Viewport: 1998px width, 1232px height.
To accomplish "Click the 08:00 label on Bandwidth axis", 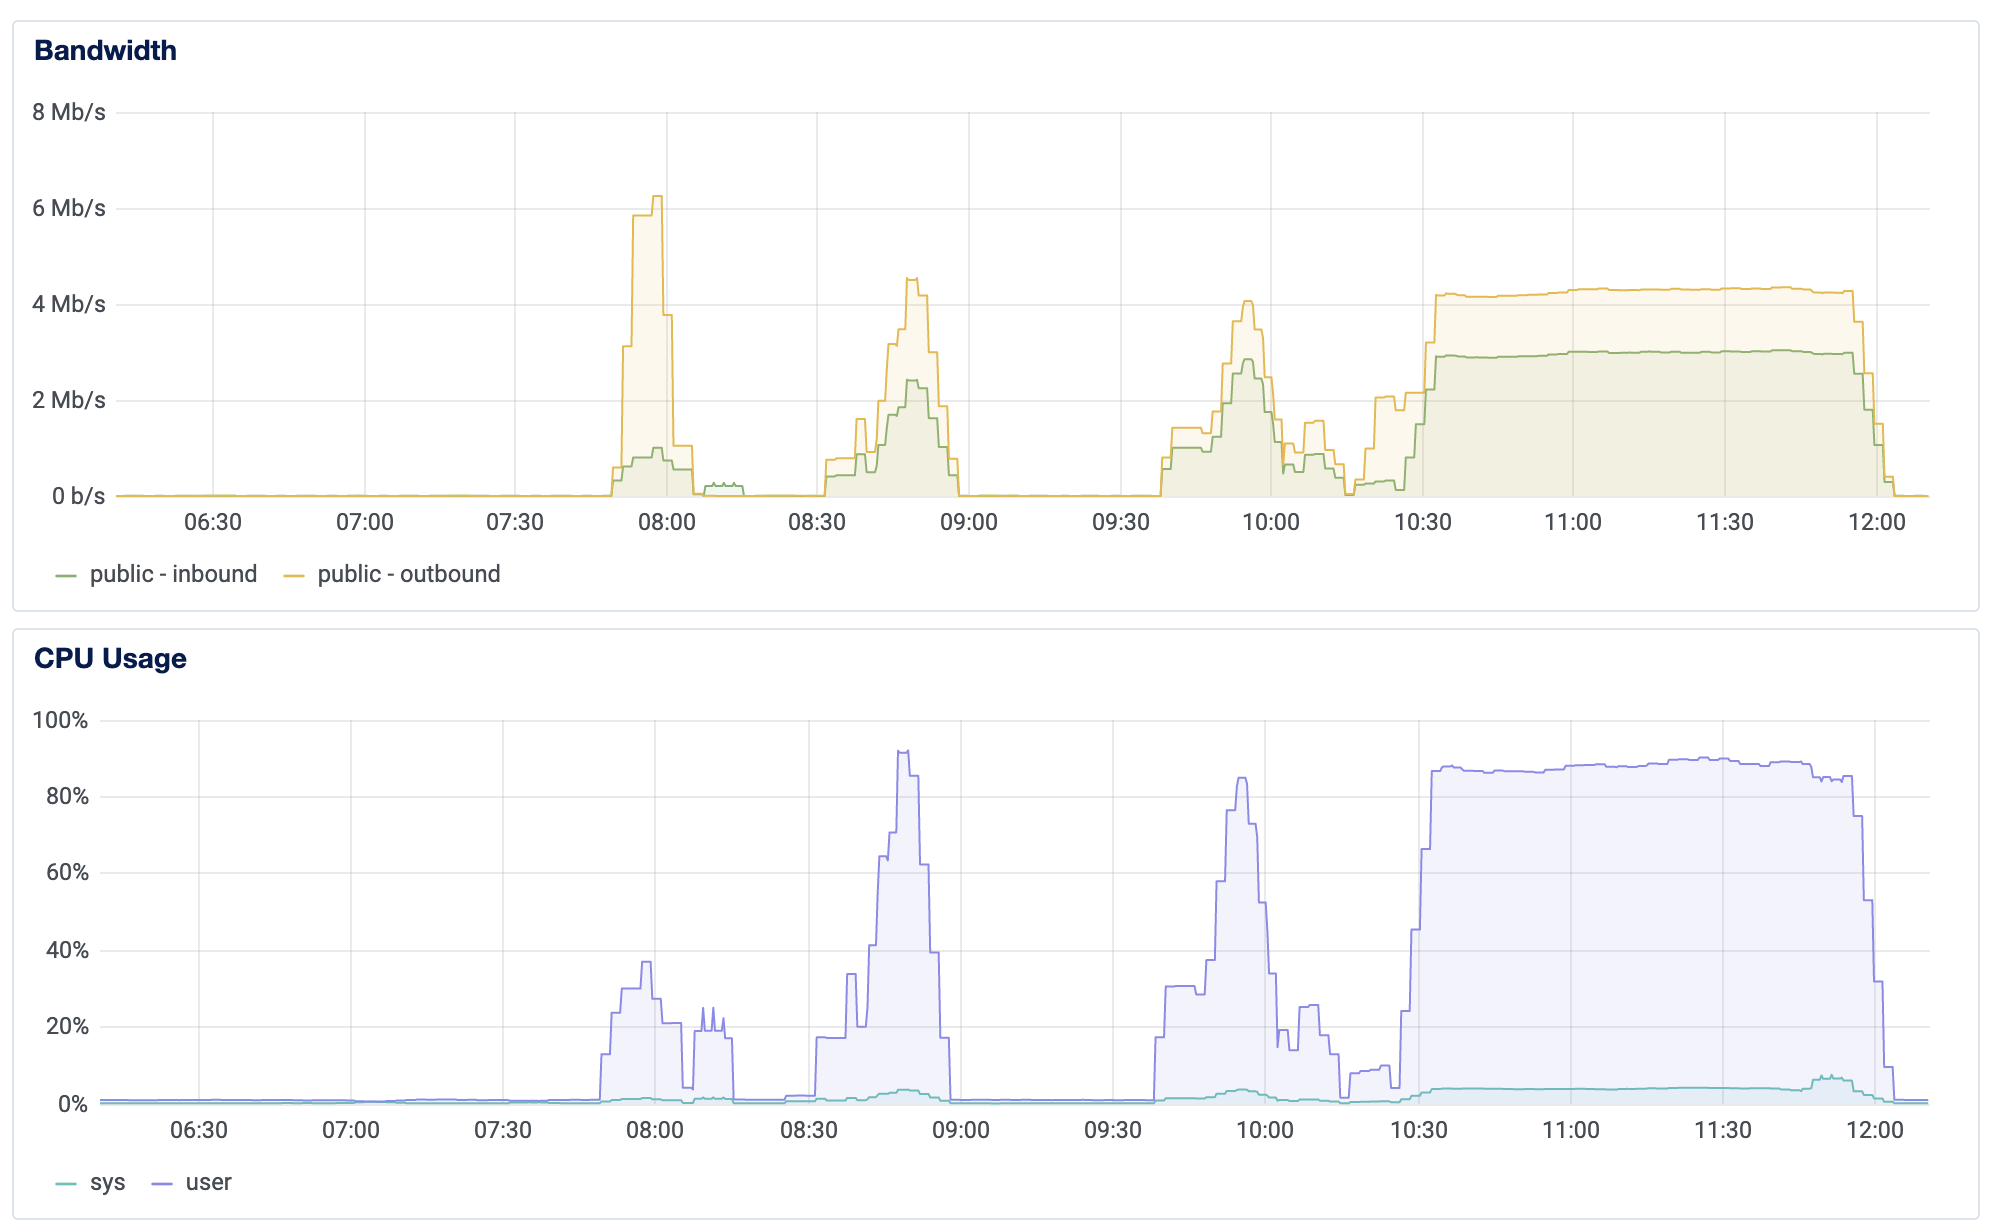I will 666,522.
